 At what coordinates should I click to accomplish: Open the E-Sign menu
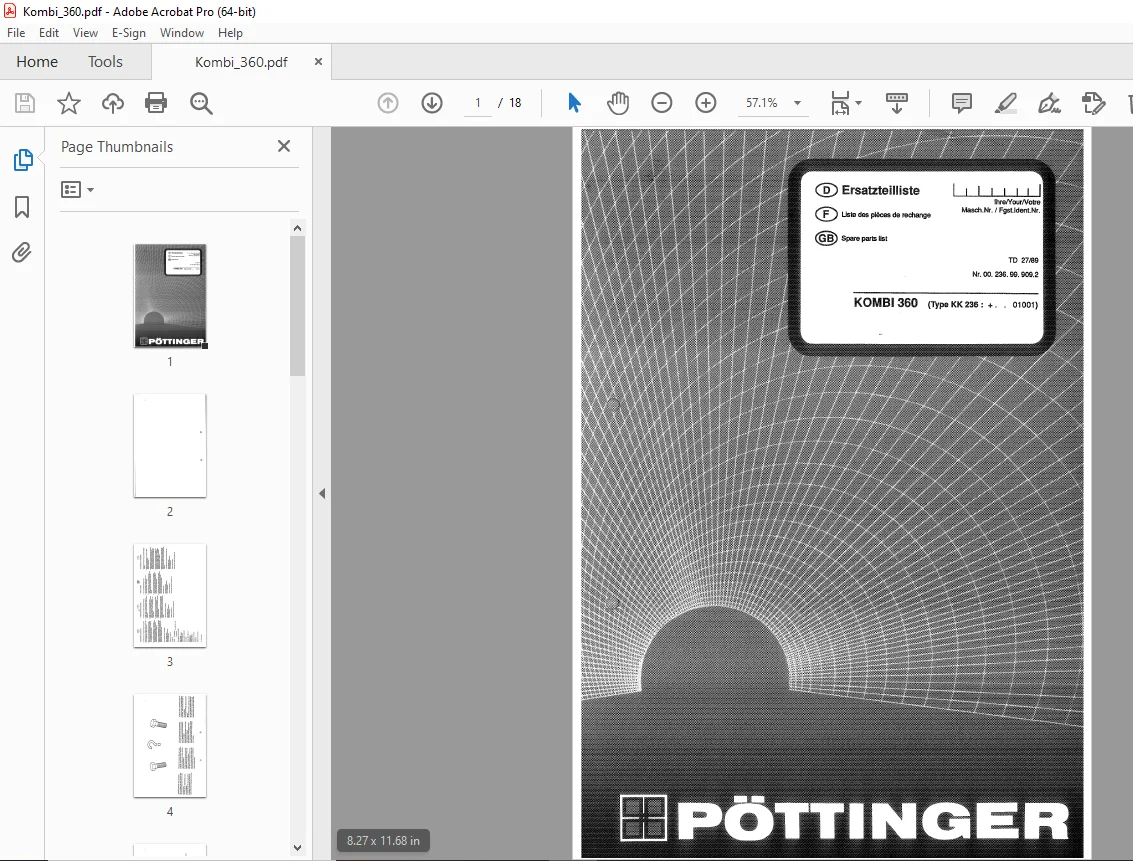(129, 33)
